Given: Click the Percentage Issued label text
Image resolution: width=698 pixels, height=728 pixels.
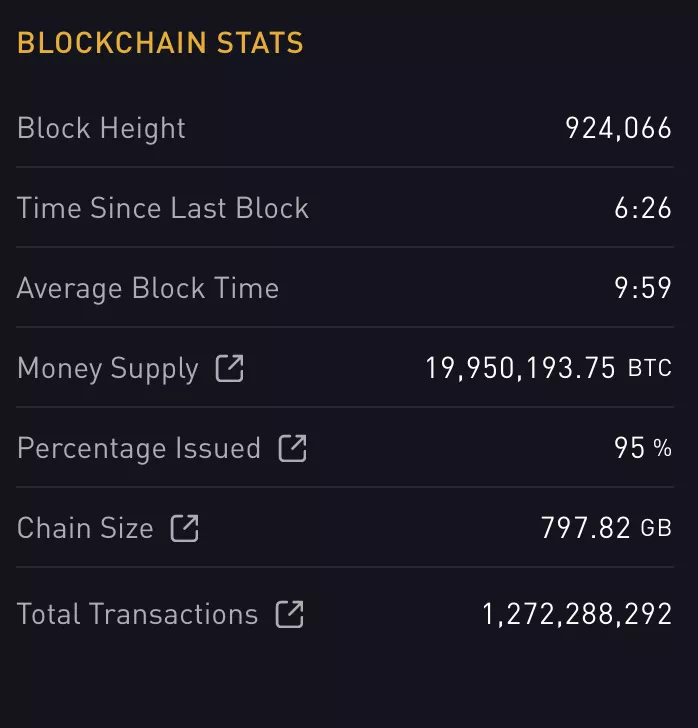Looking at the screenshot, I should click(x=139, y=448).
